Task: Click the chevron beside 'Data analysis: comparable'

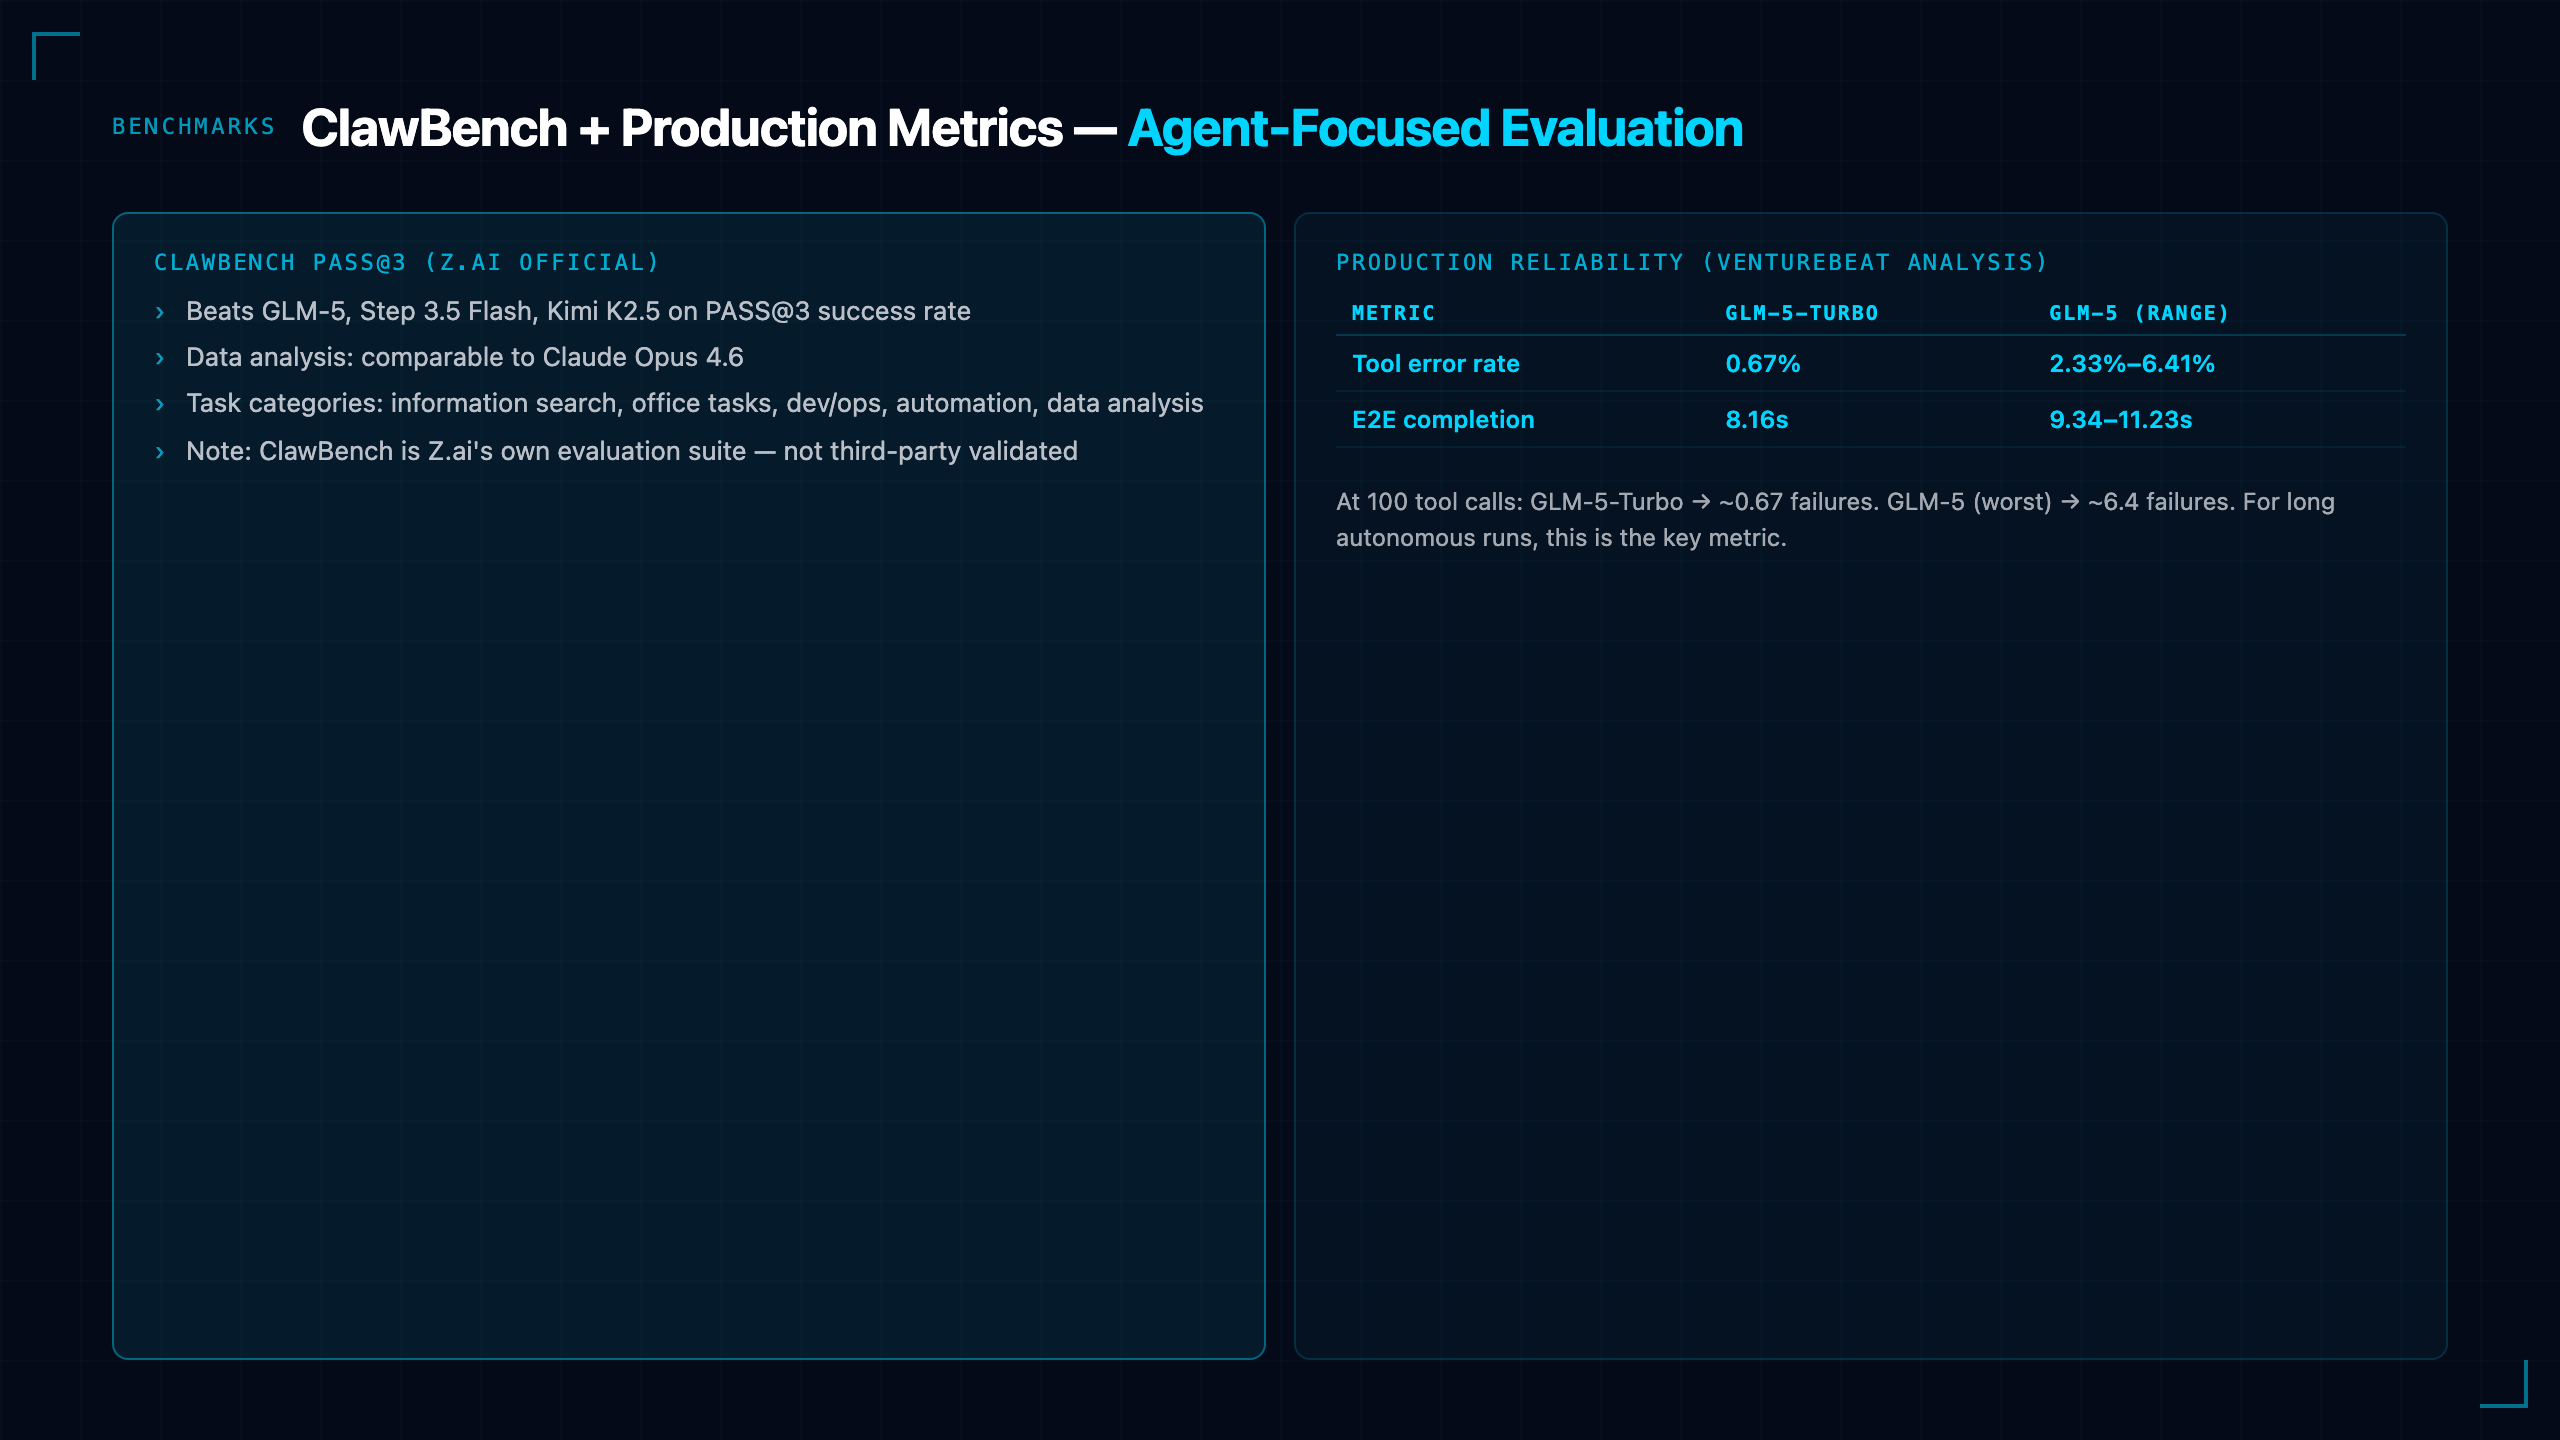Action: (160, 358)
